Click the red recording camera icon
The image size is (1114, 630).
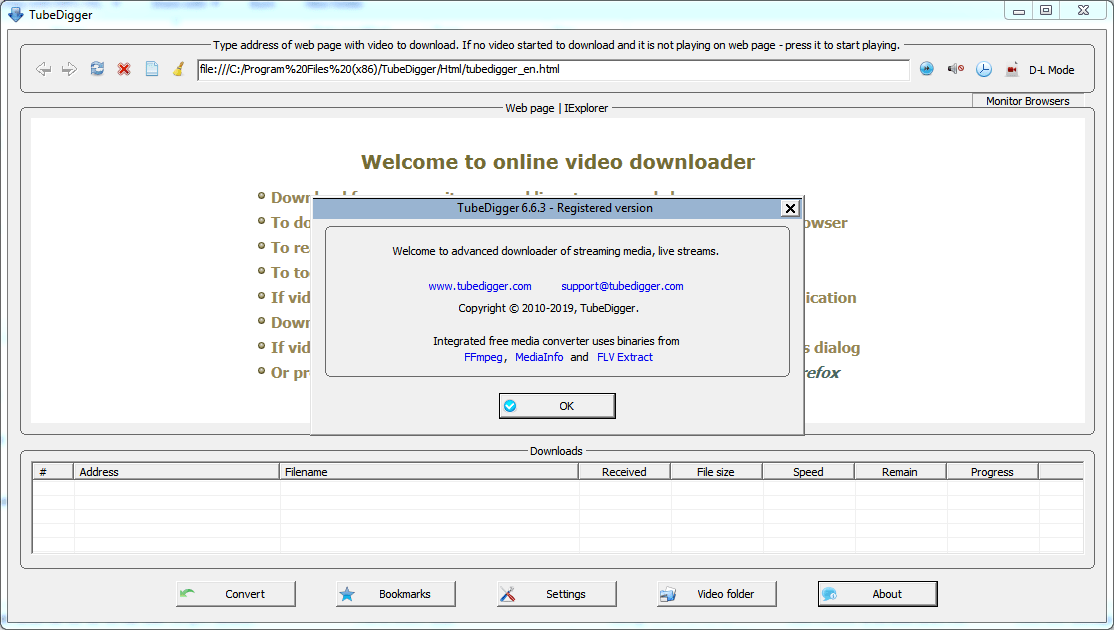[1012, 70]
